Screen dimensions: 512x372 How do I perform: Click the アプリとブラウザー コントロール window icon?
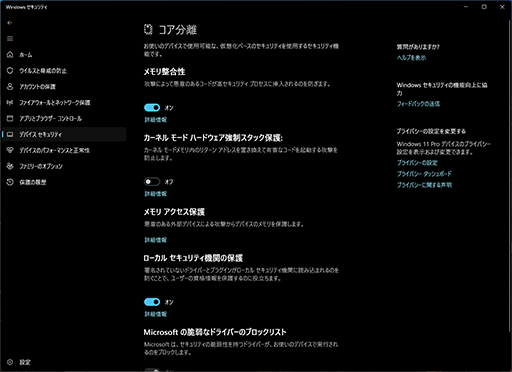(x=10, y=118)
